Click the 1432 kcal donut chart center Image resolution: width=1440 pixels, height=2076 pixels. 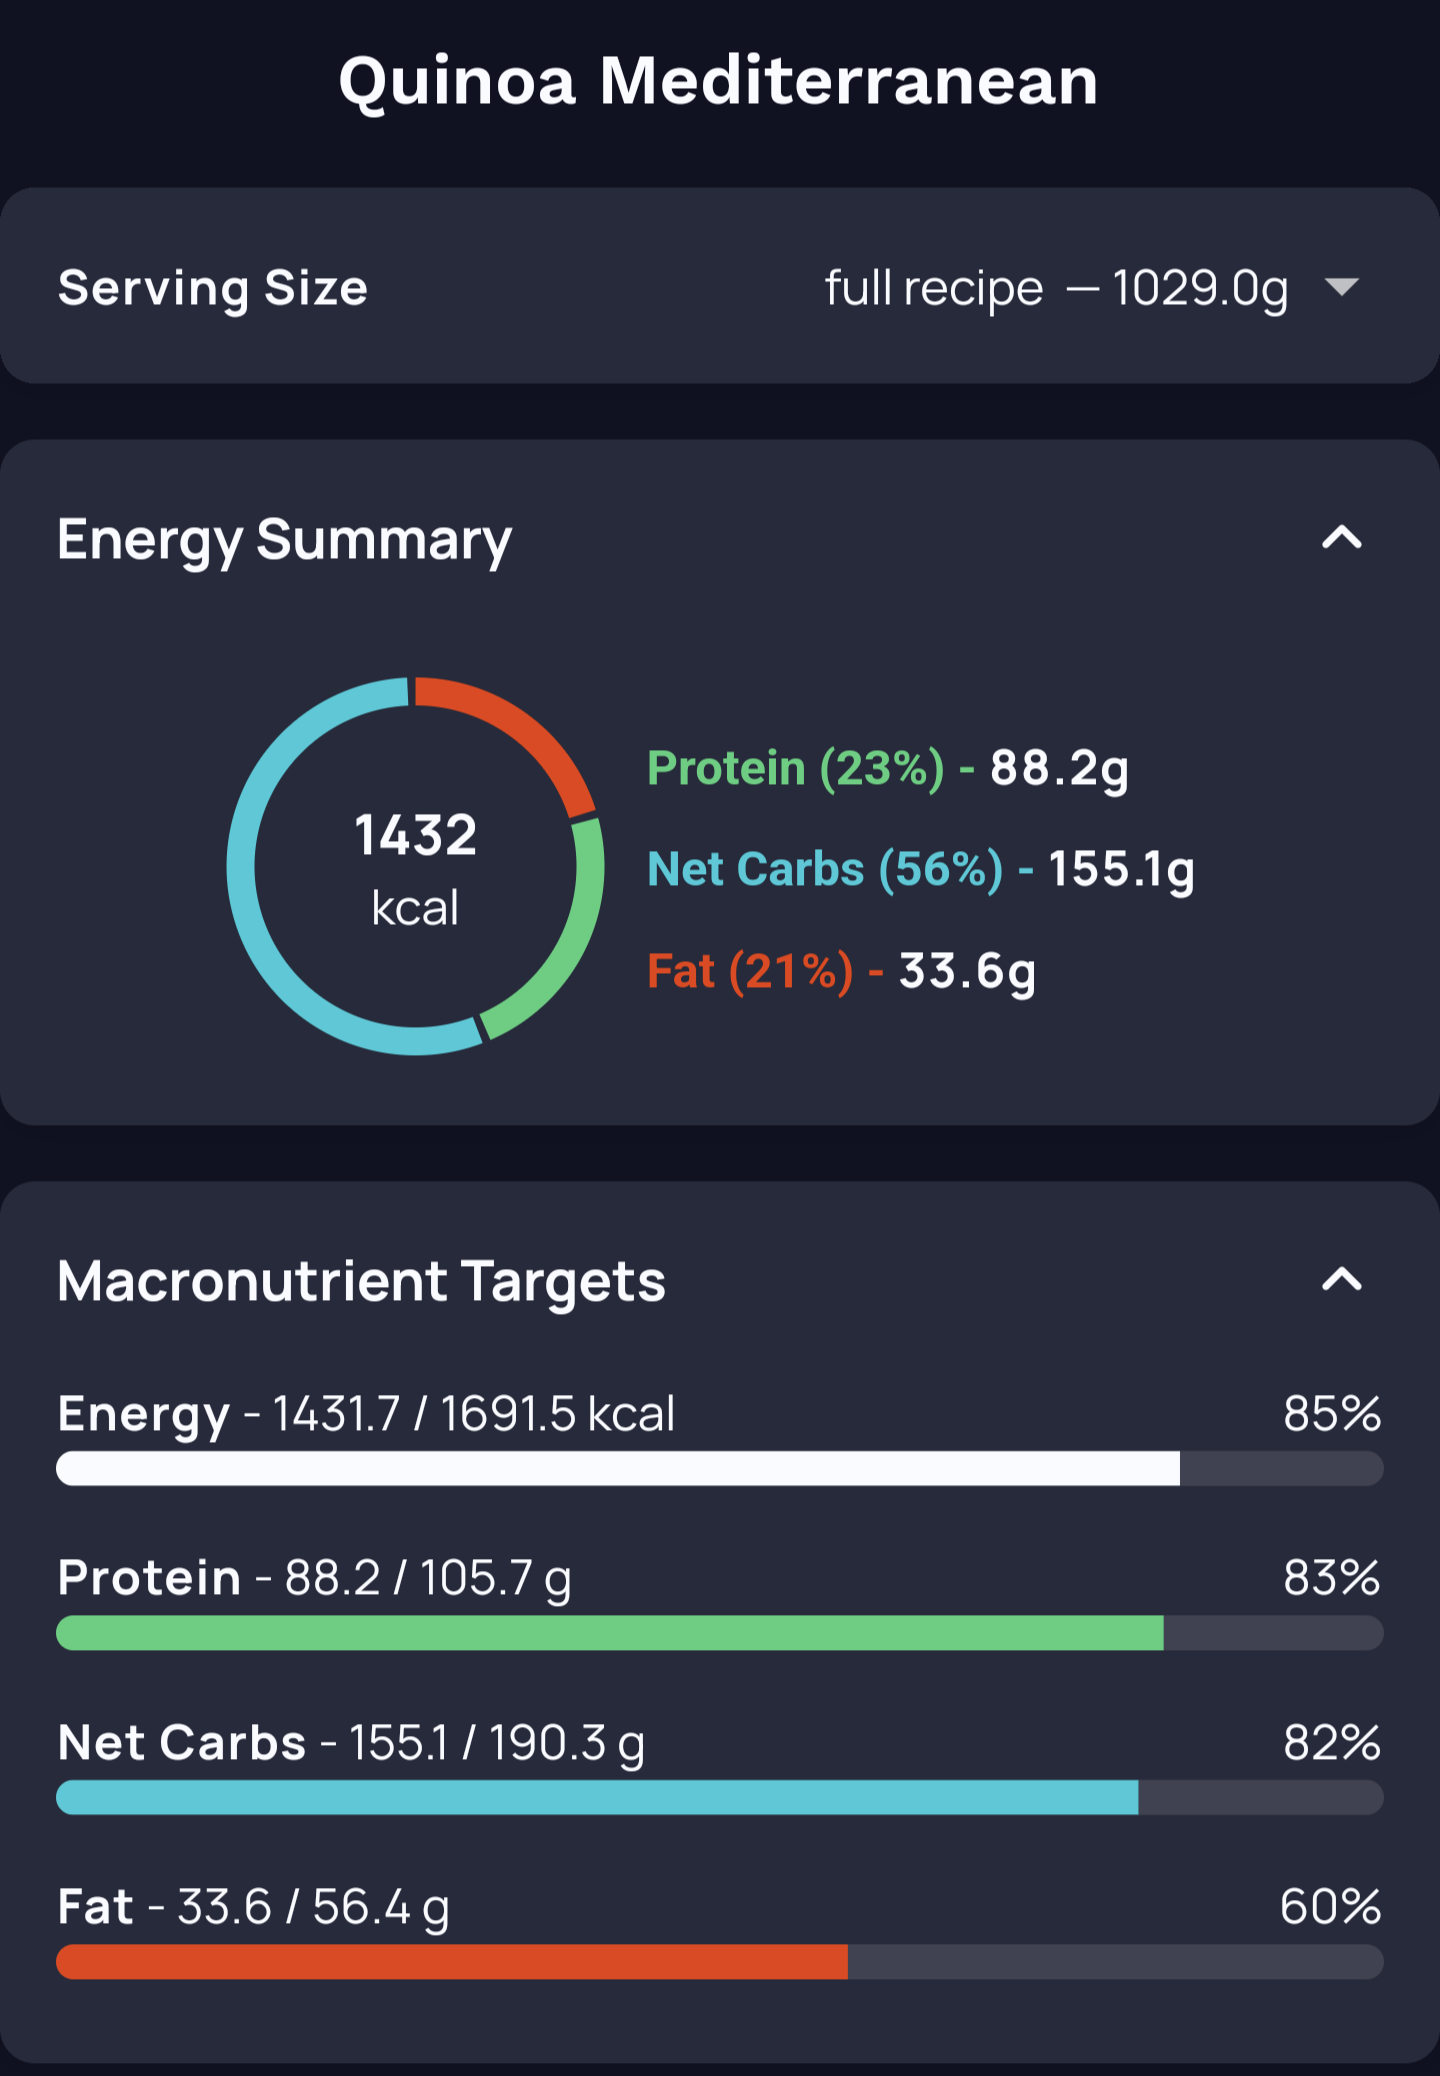pos(415,866)
